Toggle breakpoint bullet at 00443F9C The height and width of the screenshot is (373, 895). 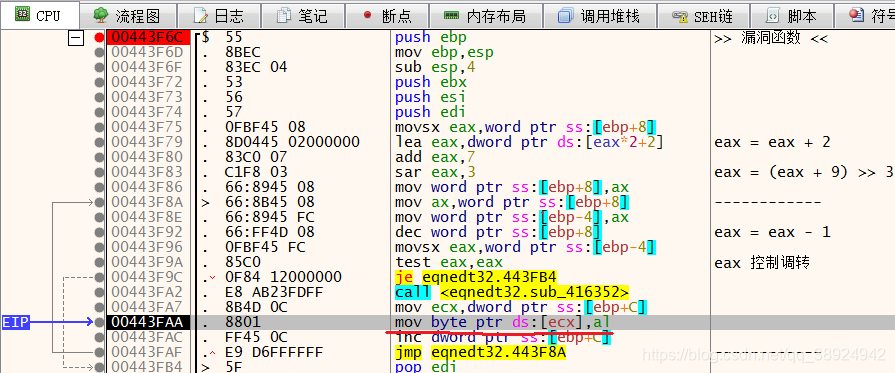tap(99, 277)
